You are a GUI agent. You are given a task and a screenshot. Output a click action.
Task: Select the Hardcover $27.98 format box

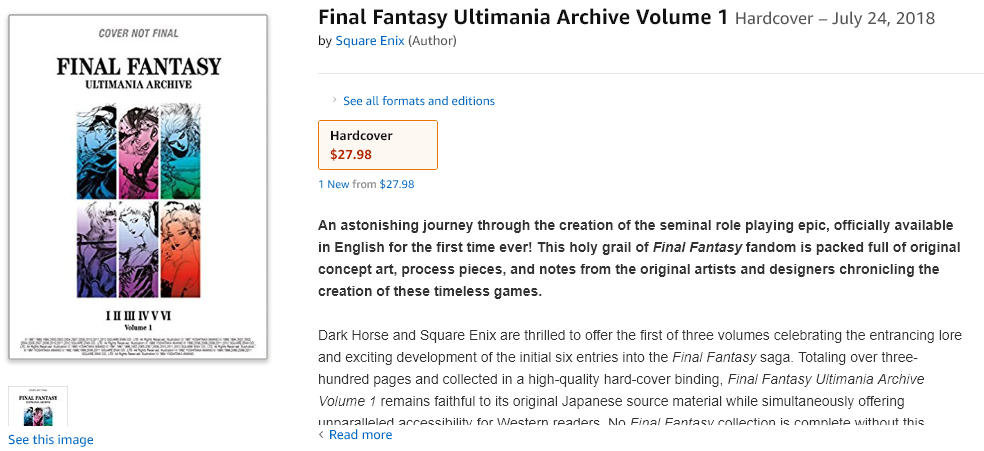click(378, 145)
